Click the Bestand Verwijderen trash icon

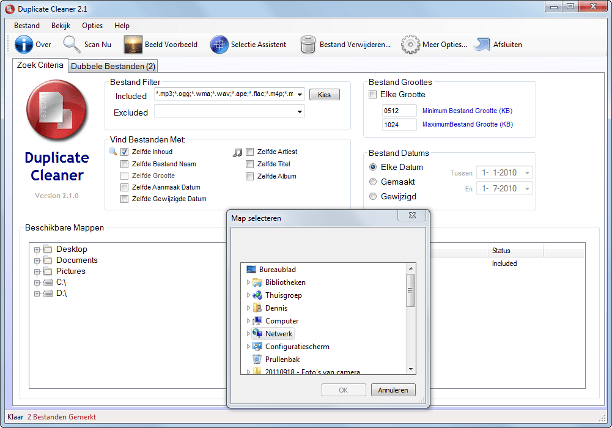pyautogui.click(x=308, y=44)
